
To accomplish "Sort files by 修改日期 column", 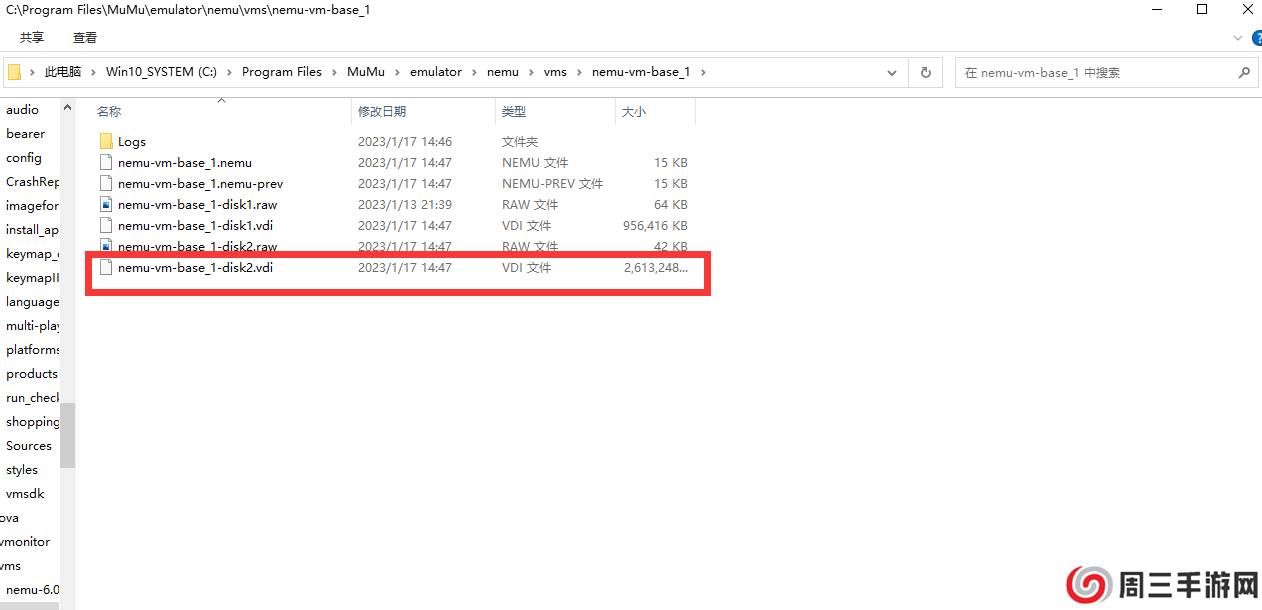I will click(382, 112).
